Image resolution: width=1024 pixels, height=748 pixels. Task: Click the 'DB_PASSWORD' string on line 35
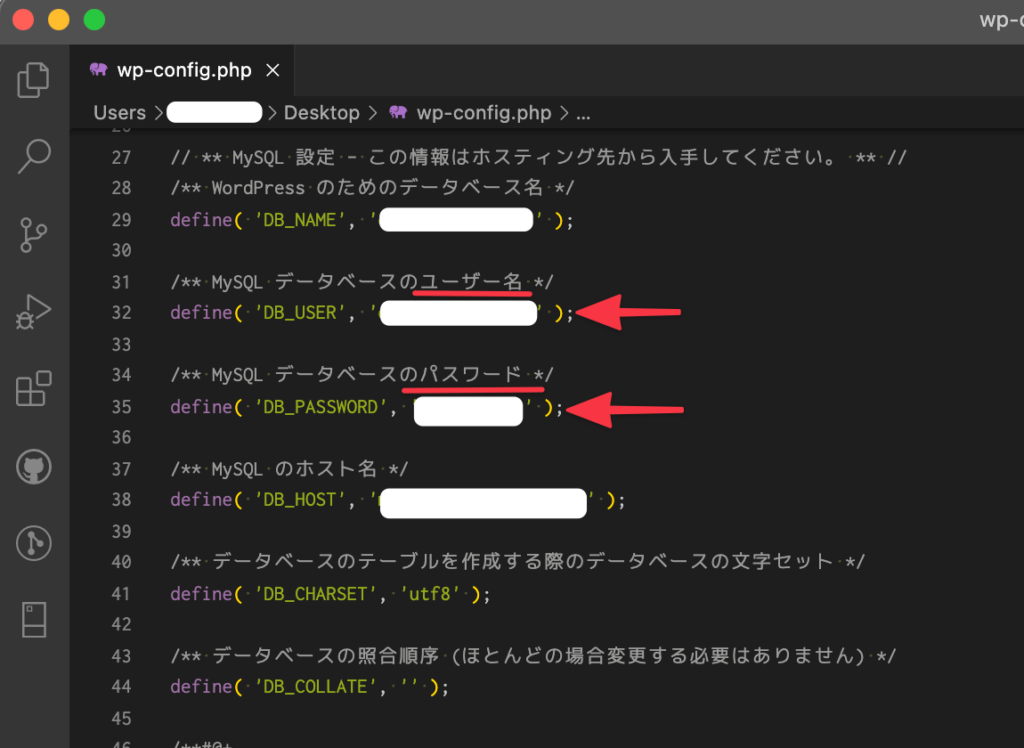point(321,406)
